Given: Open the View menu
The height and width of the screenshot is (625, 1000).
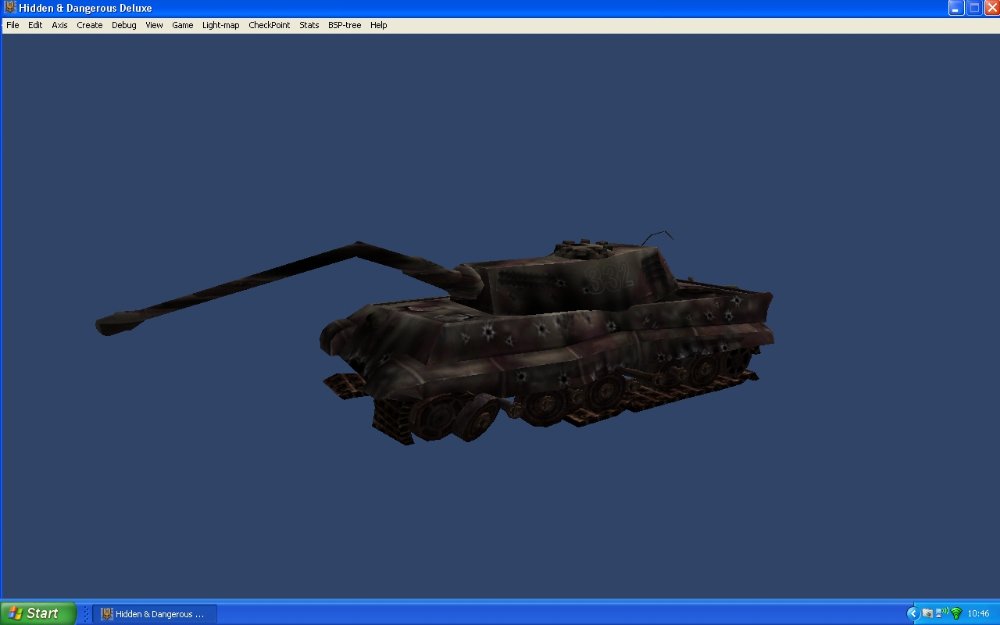Looking at the screenshot, I should [x=154, y=26].
